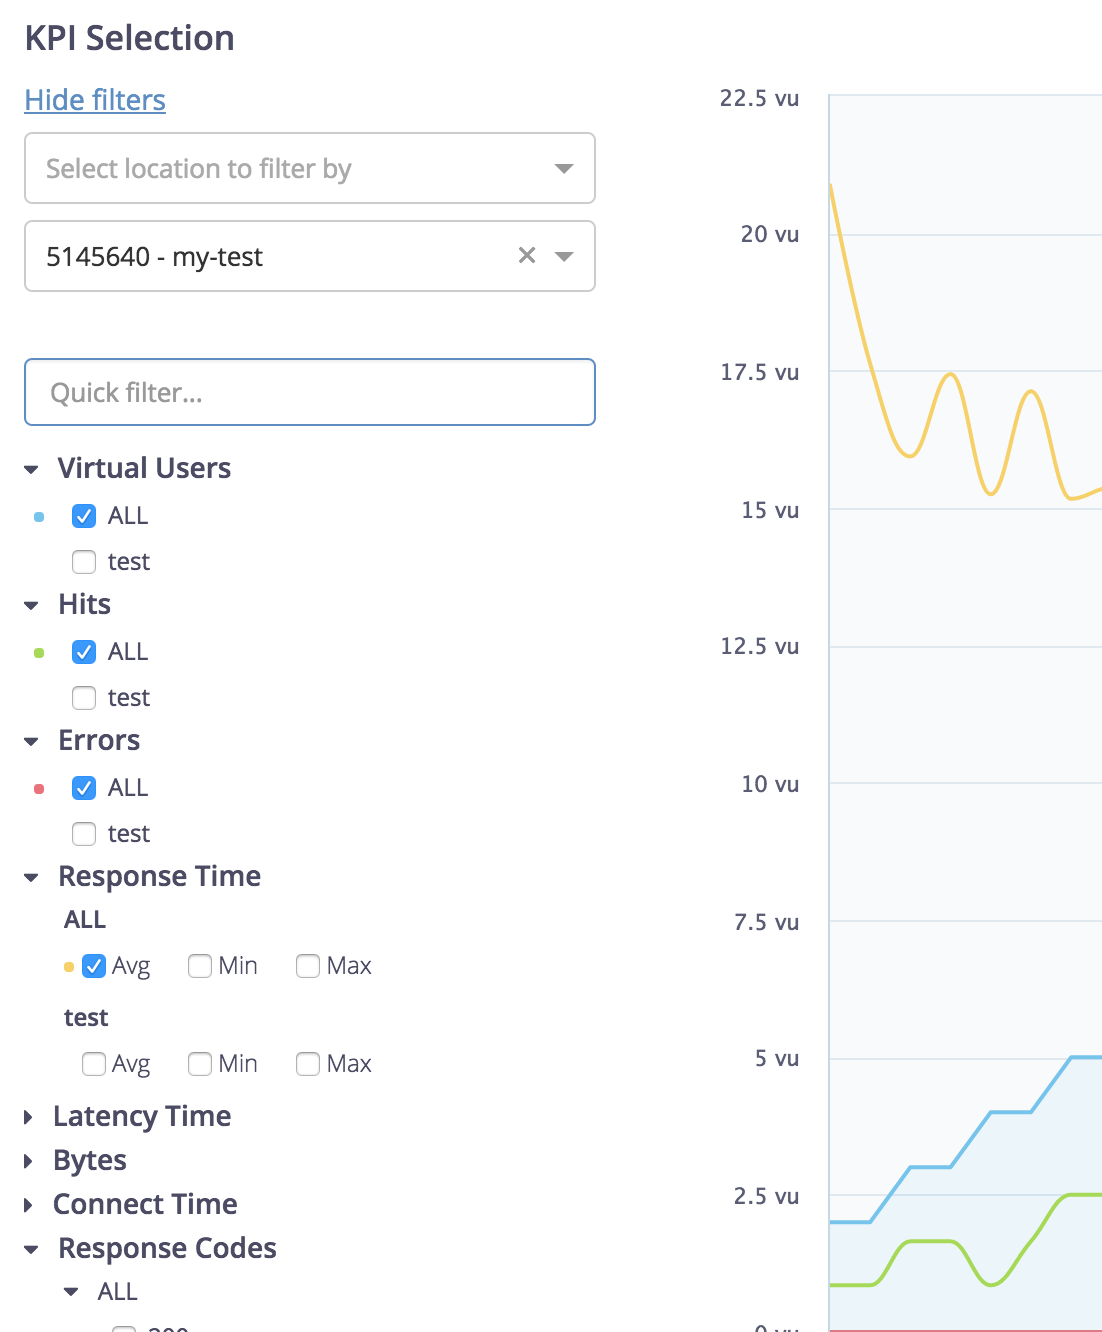
Task: Click the Latency Time heading text
Action: pyautogui.click(x=142, y=1116)
